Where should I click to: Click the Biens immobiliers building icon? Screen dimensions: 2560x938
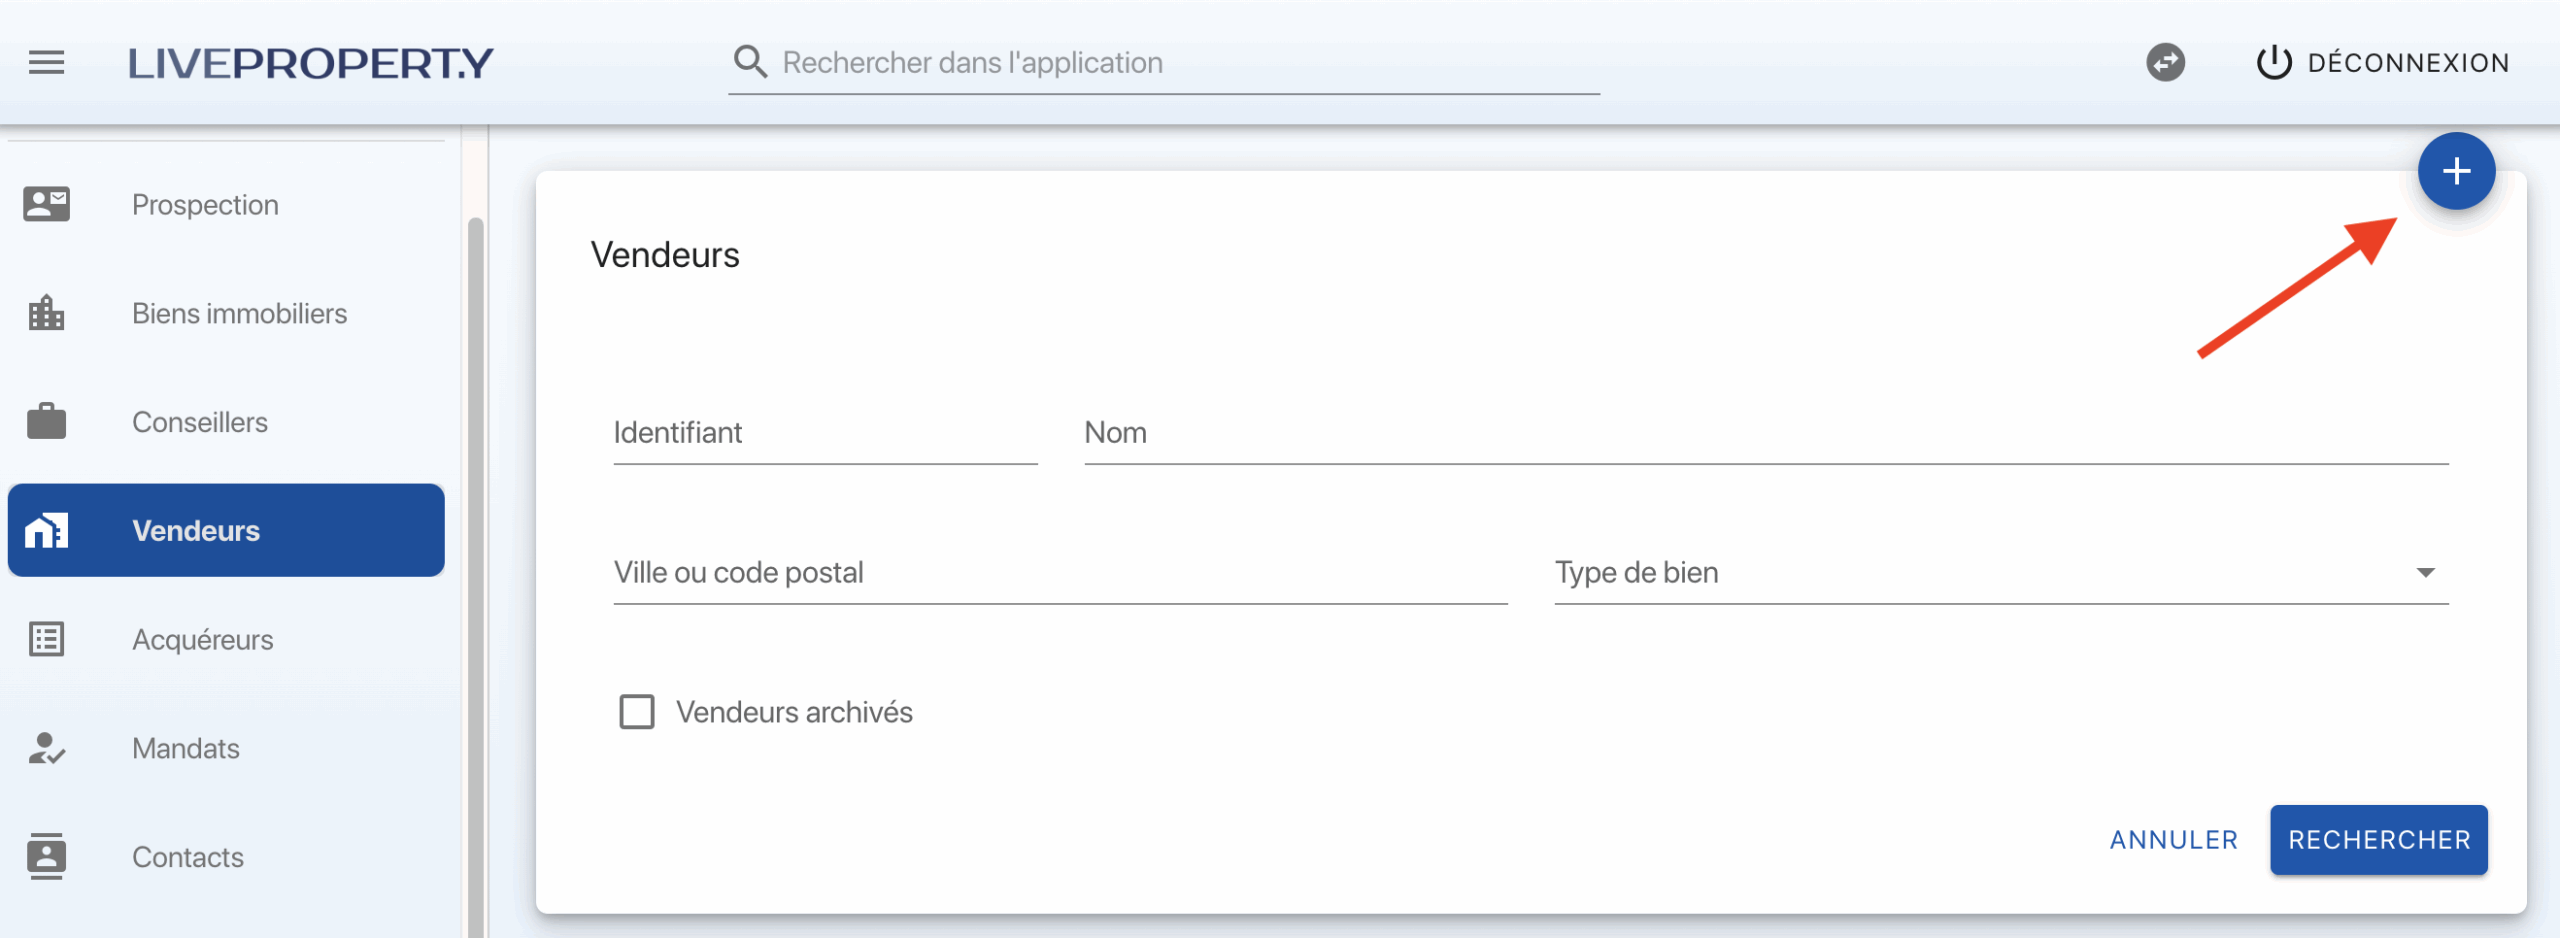pos(46,313)
